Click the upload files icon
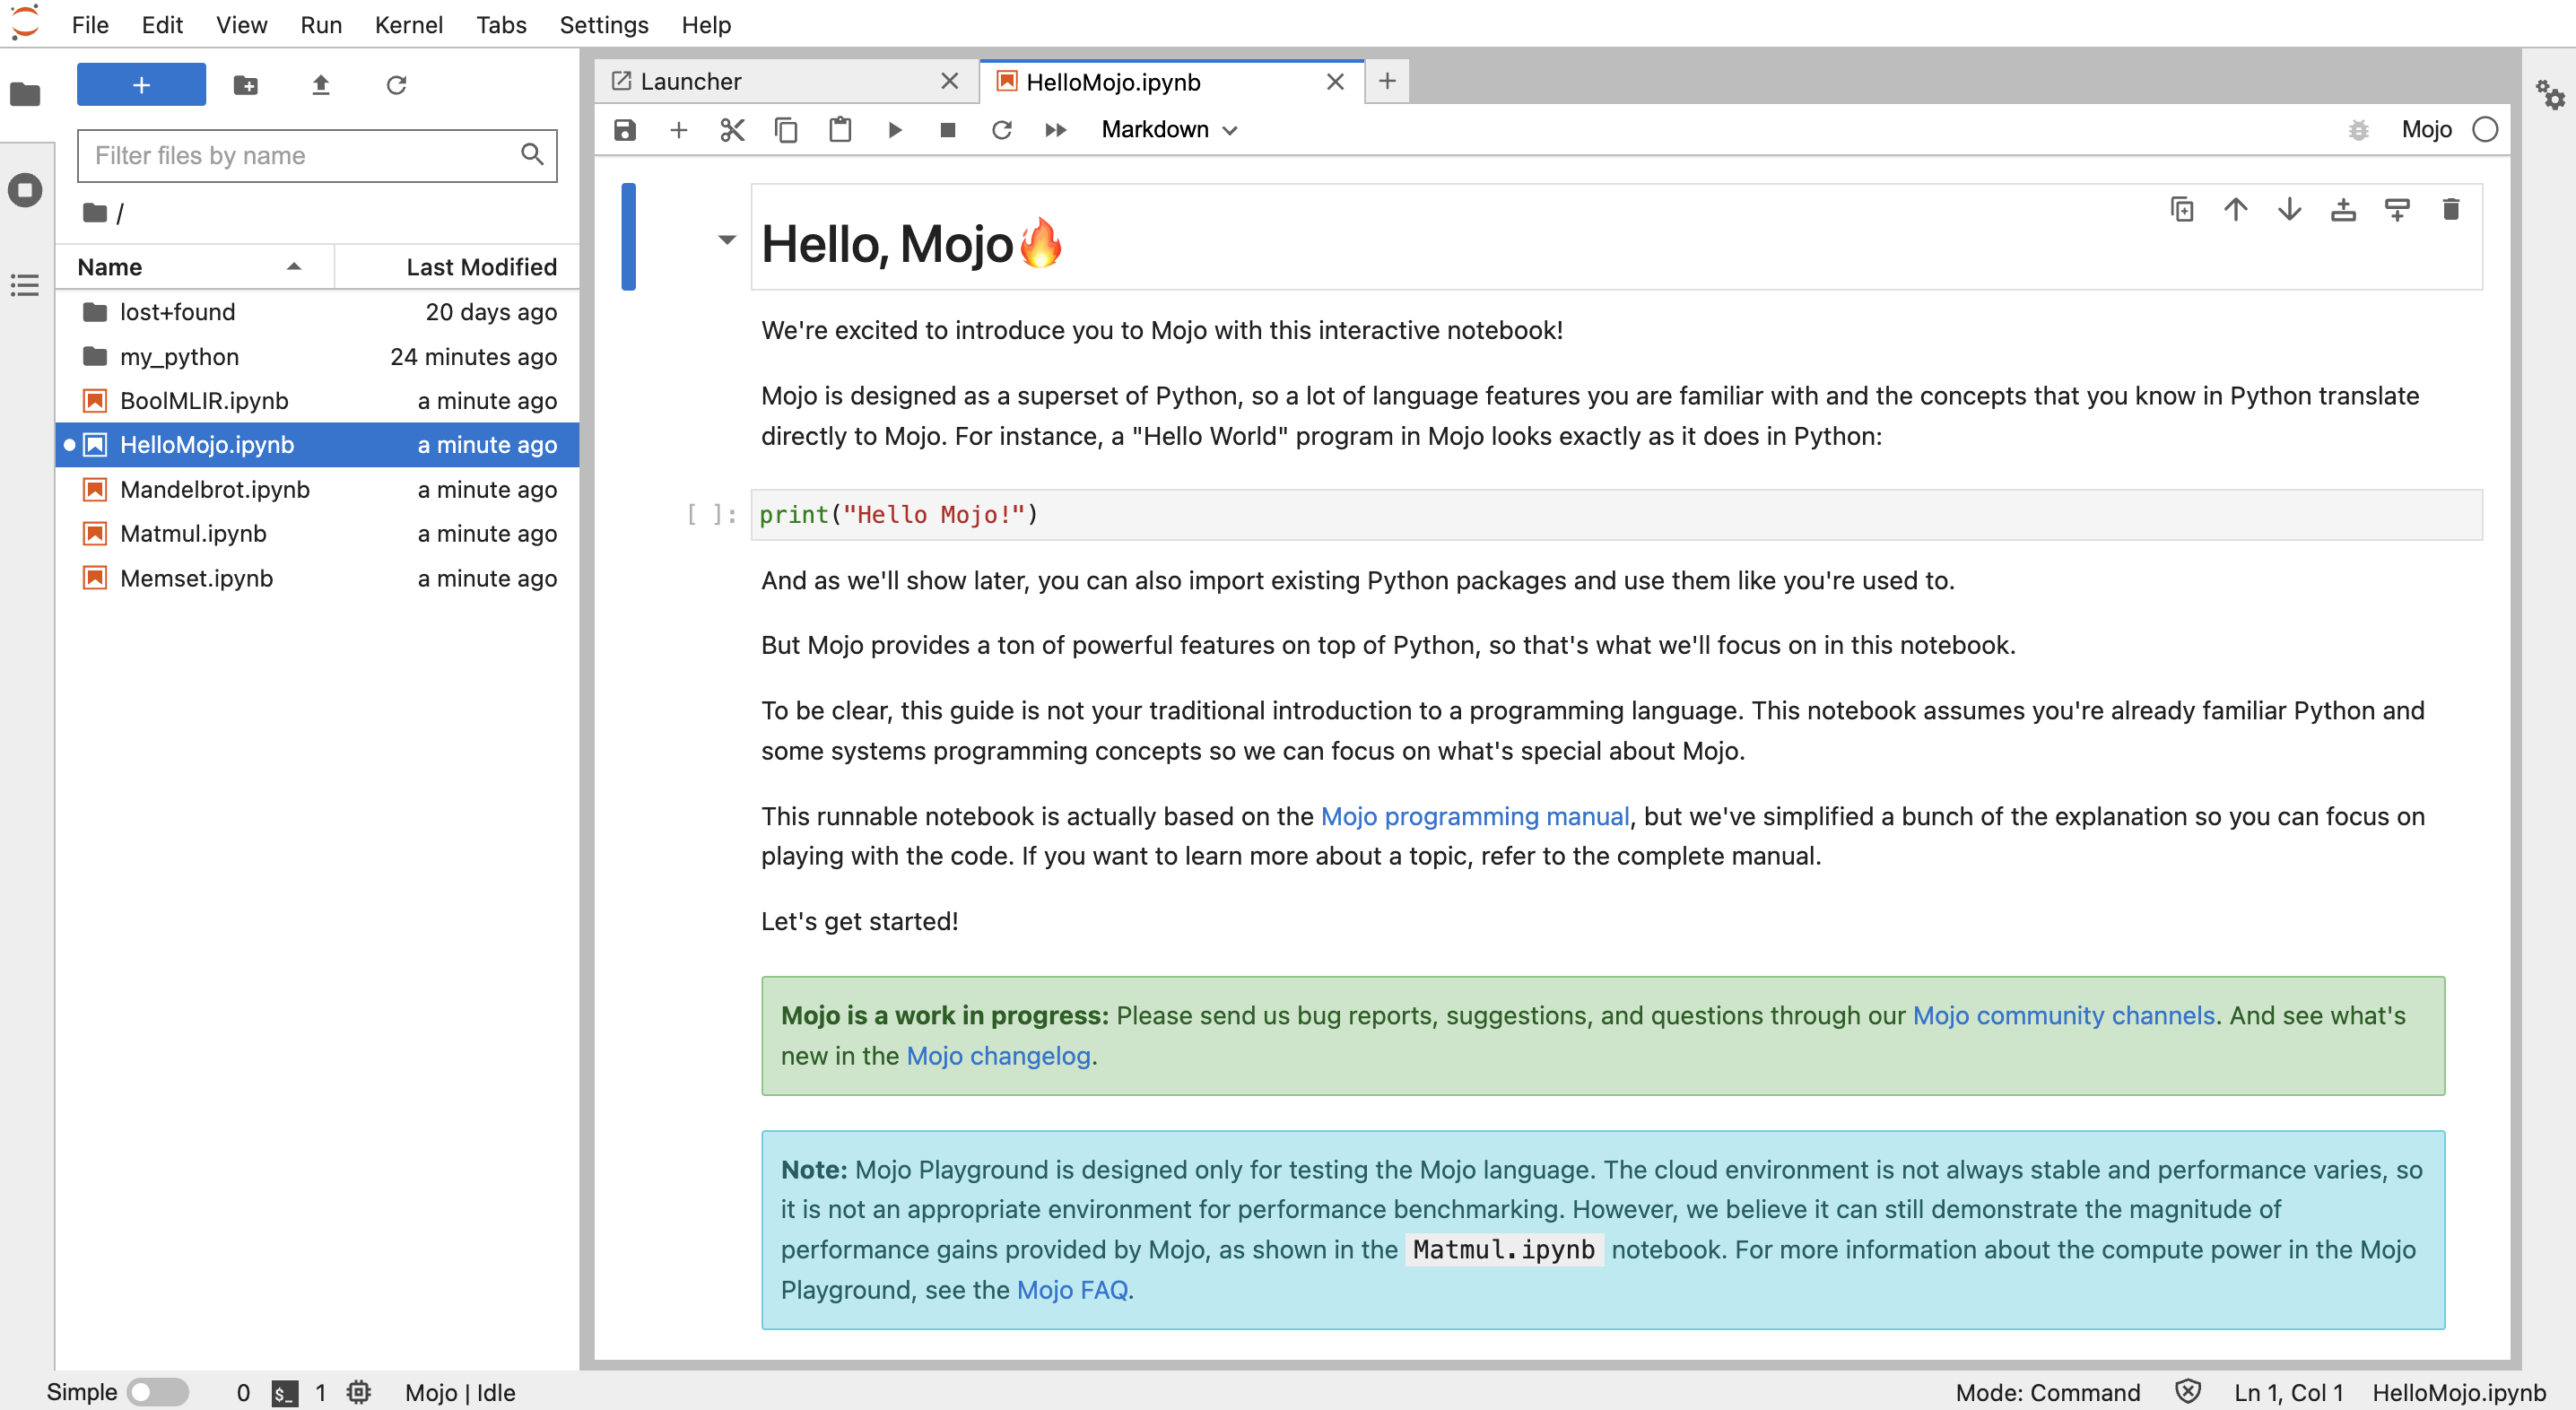 [320, 85]
